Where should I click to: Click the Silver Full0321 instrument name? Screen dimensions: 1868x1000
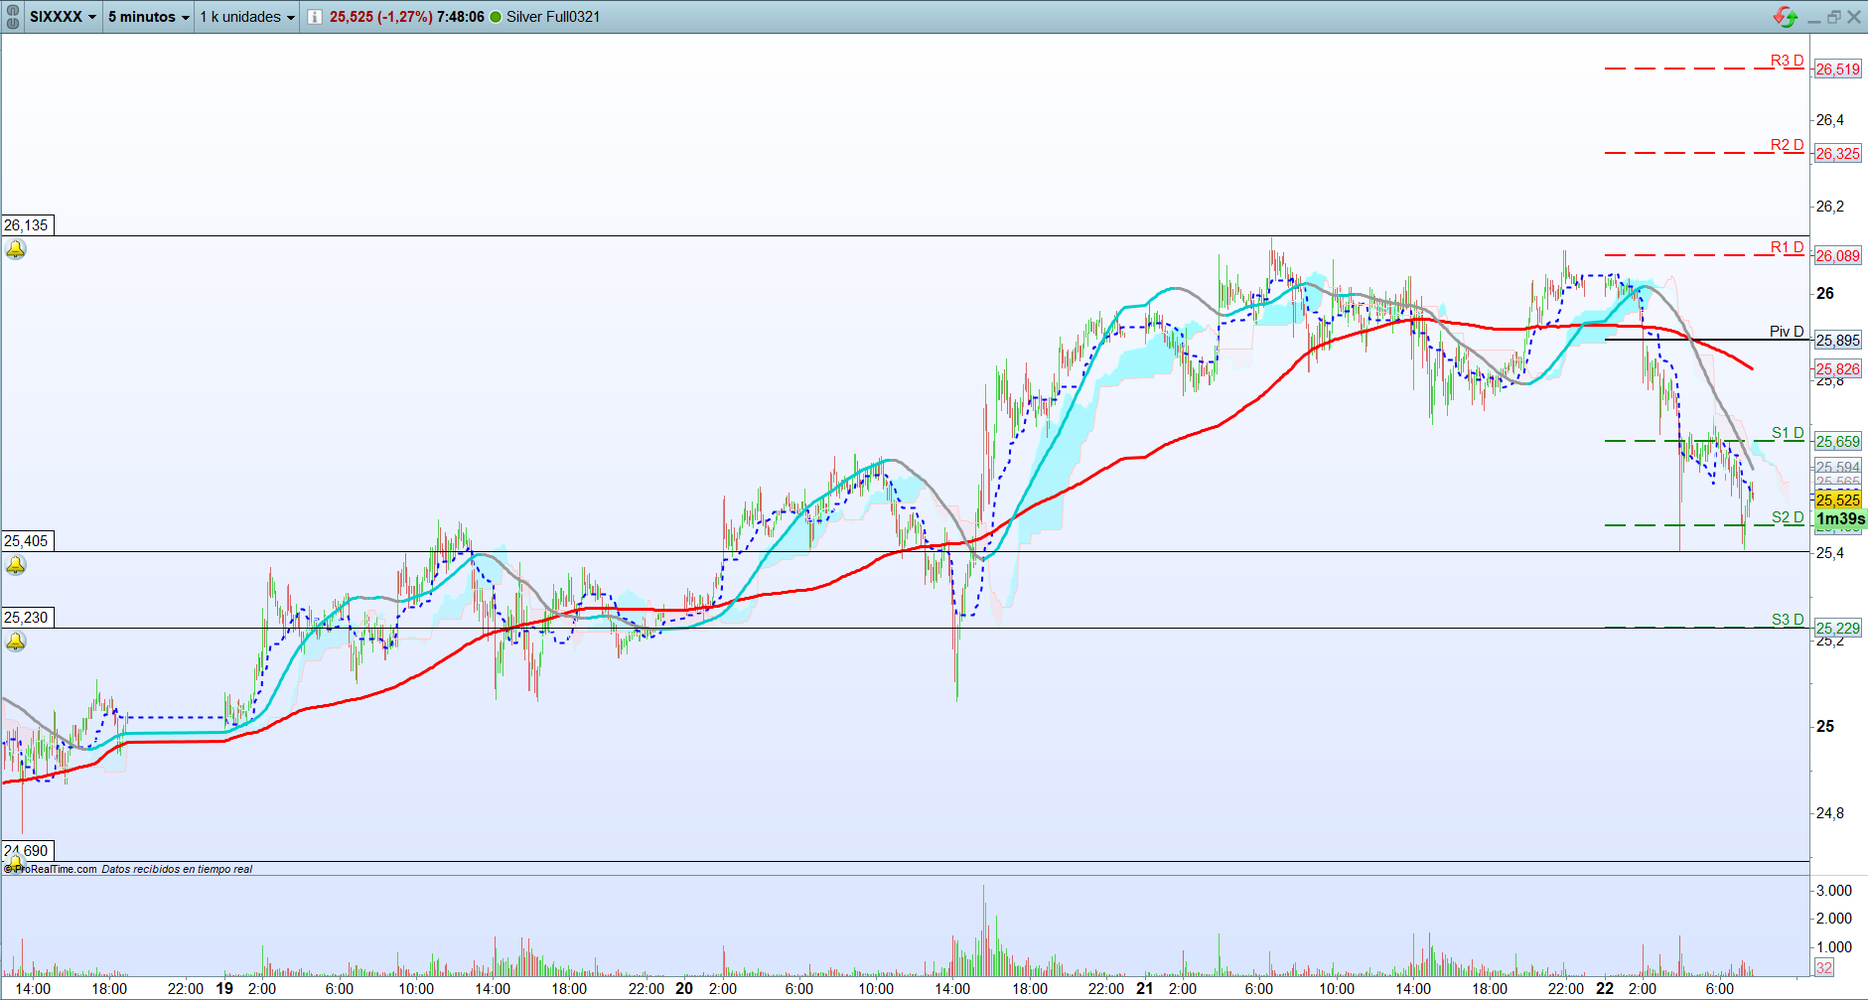(553, 17)
